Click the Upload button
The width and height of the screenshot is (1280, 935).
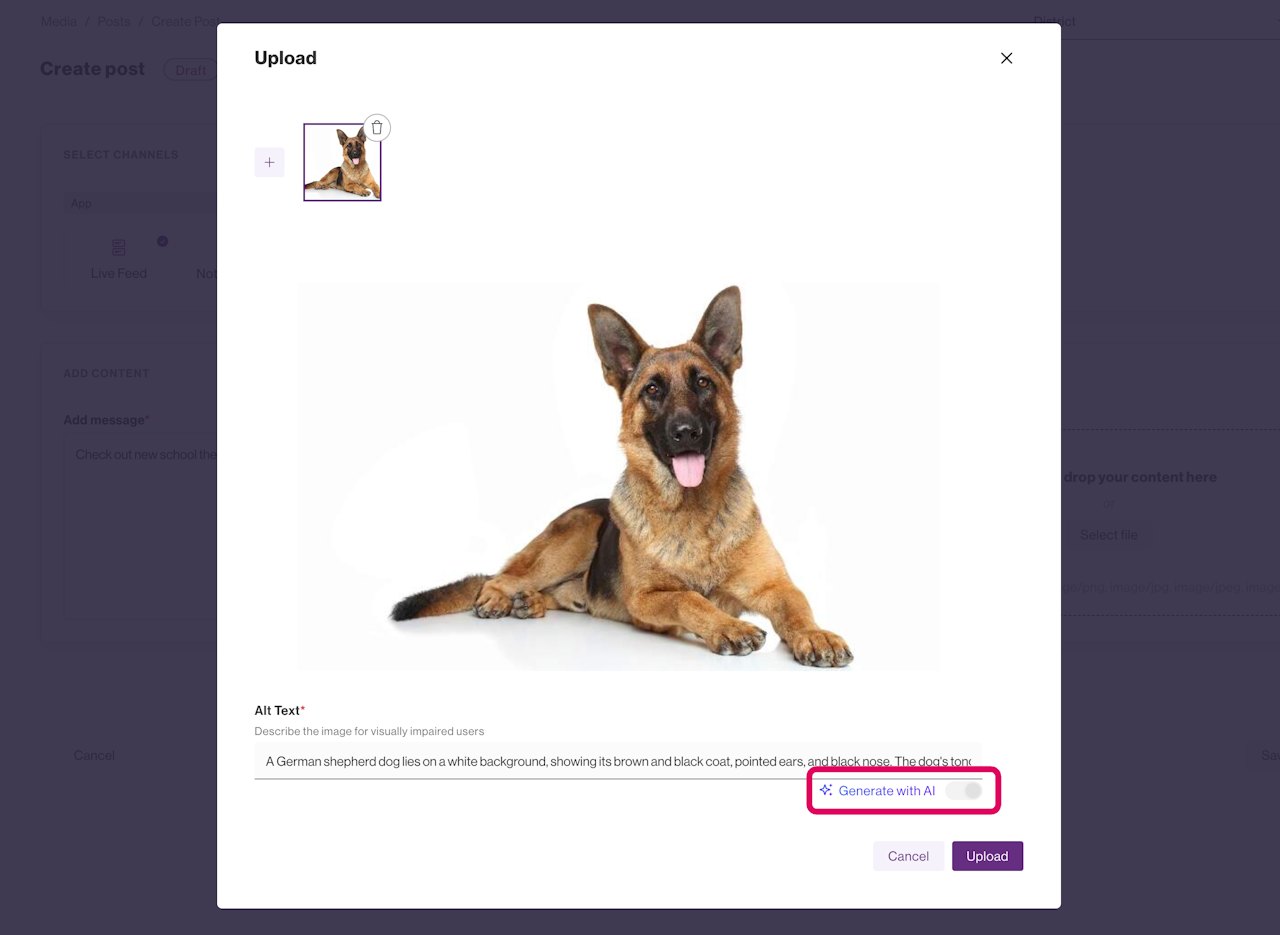pos(987,856)
